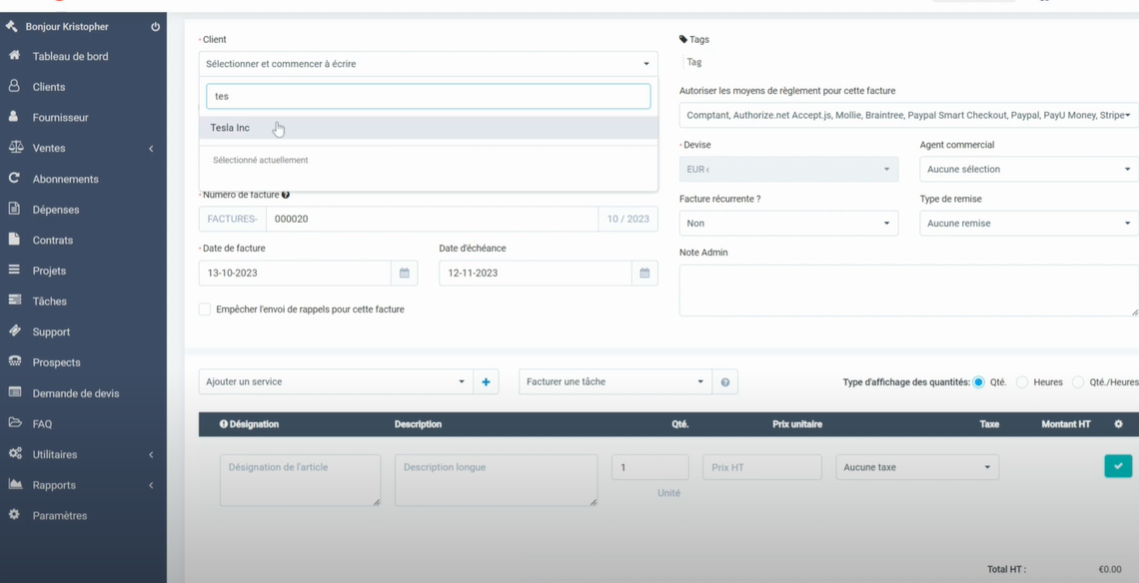The image size is (1139, 583).
Task: Select Tesla Inc from client results
Action: pyautogui.click(x=230, y=128)
